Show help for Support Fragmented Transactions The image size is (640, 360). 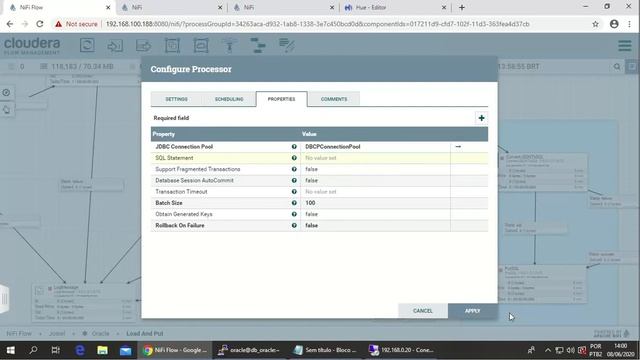click(294, 169)
